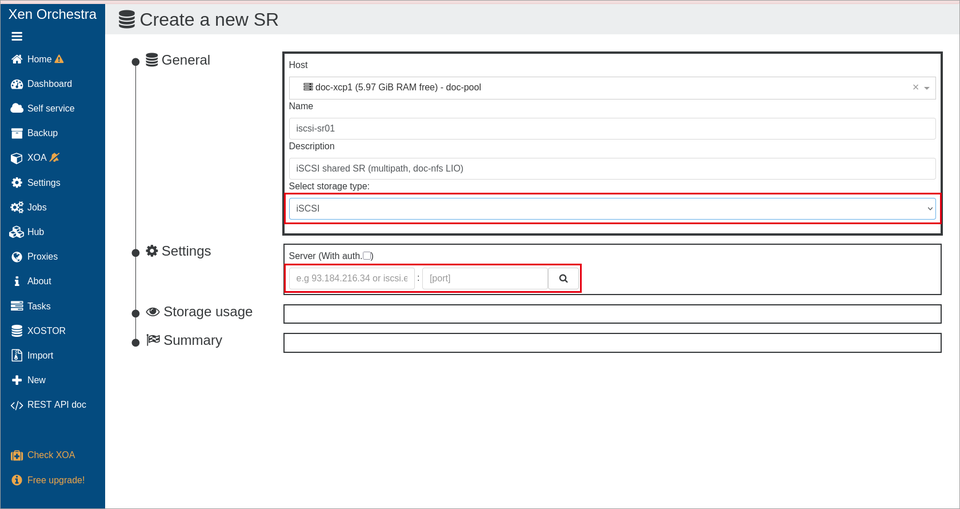Open the Dashboard gauge icon
Screen dimensions: 960x509
pos(17,84)
